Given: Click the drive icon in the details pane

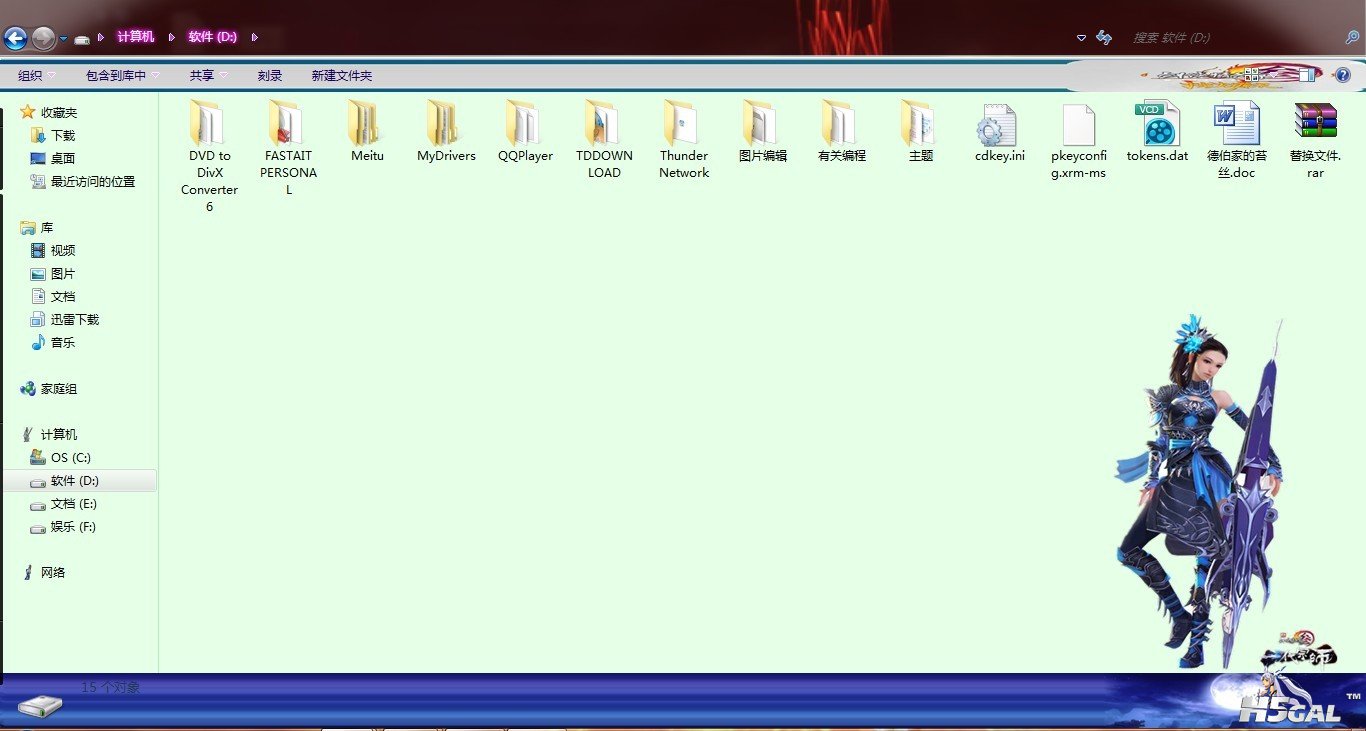Looking at the screenshot, I should [x=40, y=706].
